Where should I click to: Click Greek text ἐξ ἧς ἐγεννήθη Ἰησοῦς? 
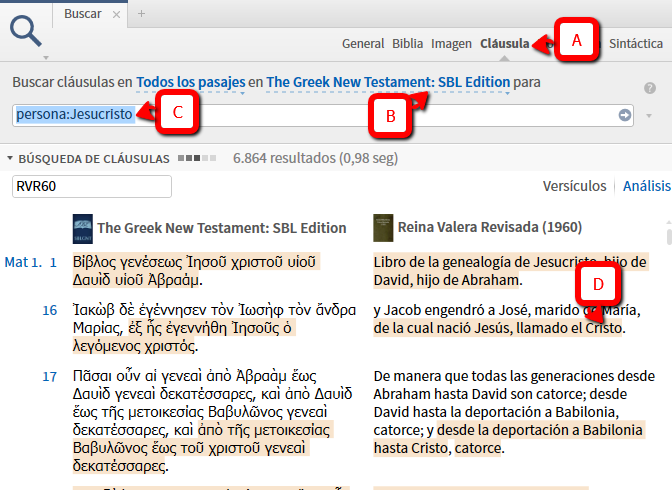(204, 328)
